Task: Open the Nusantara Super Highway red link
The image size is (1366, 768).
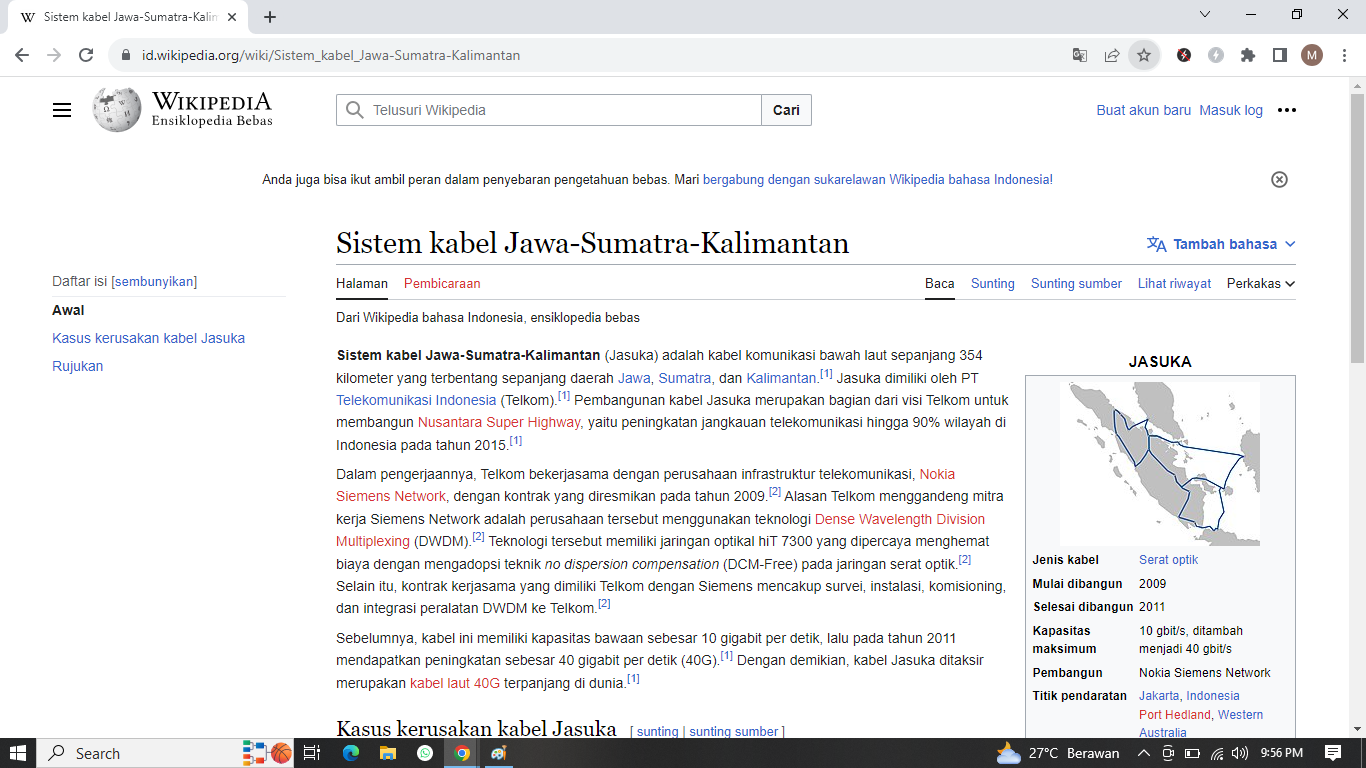Action: [499, 422]
